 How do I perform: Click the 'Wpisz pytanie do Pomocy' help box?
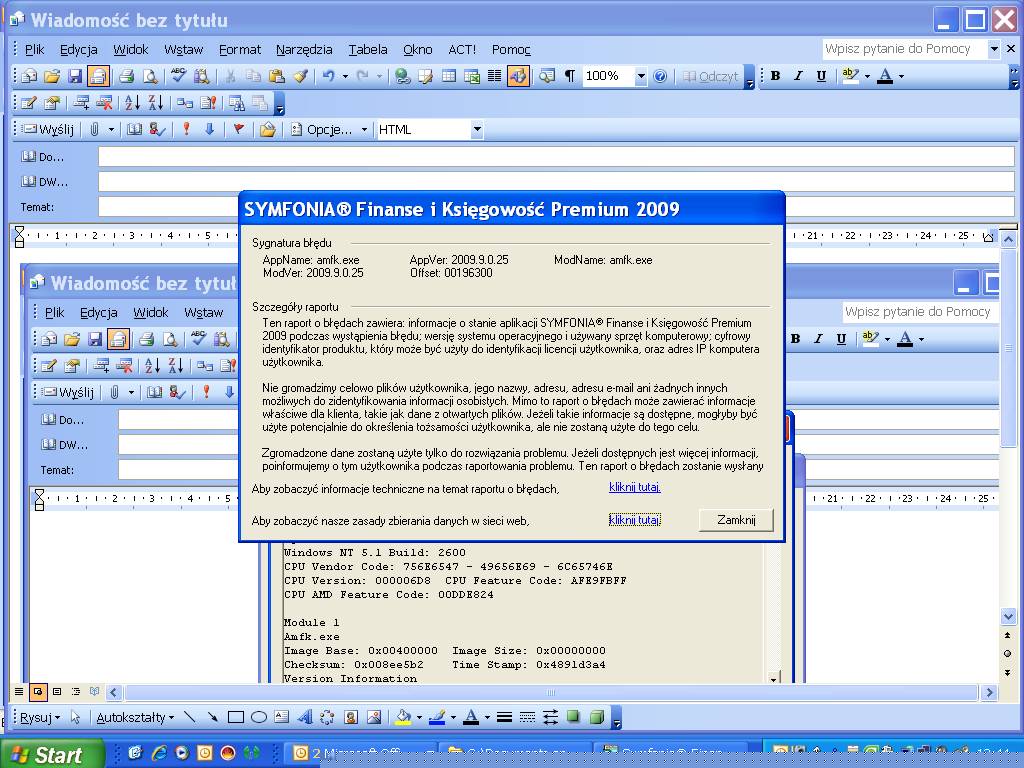click(905, 49)
